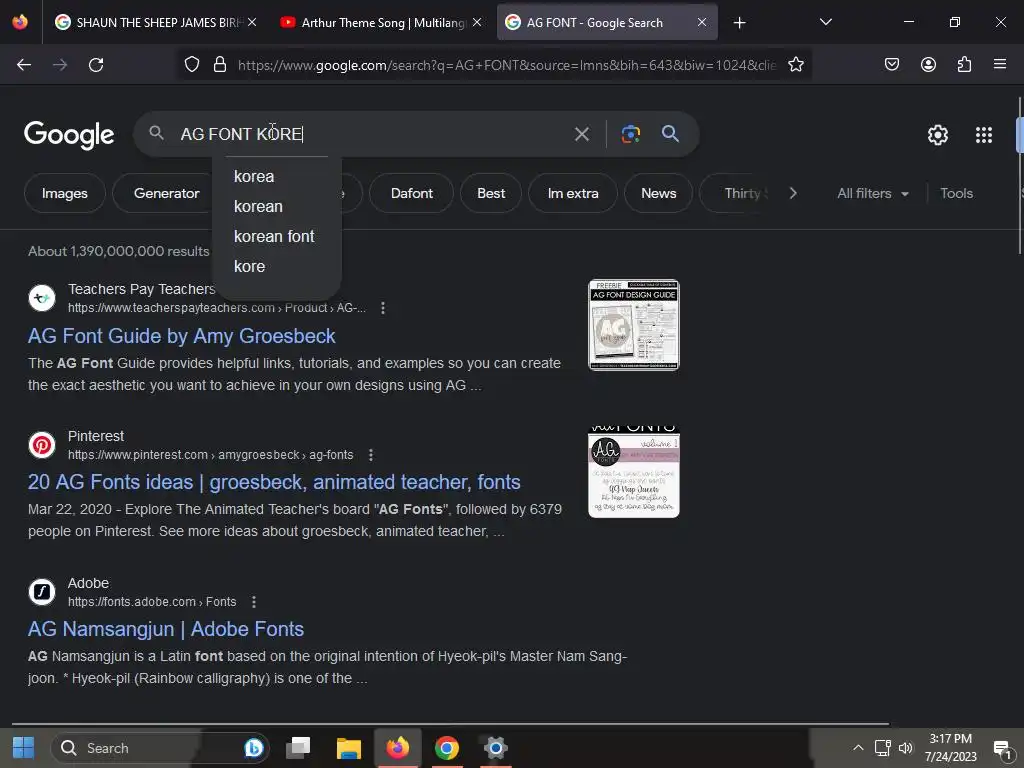
Task: Click the Bing chat icon in taskbar search
Action: [253, 748]
